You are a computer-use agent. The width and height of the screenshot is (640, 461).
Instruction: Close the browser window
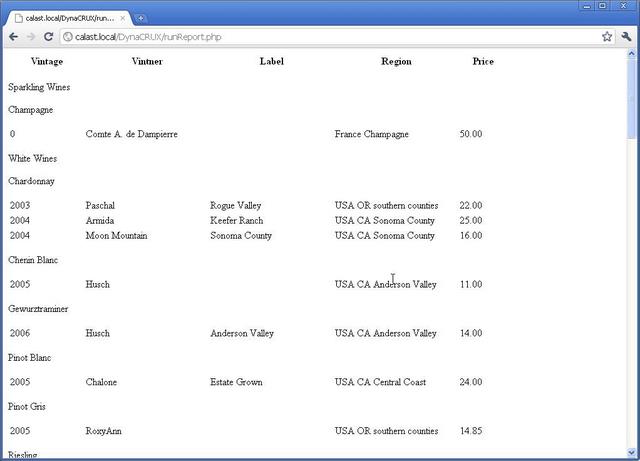623,6
